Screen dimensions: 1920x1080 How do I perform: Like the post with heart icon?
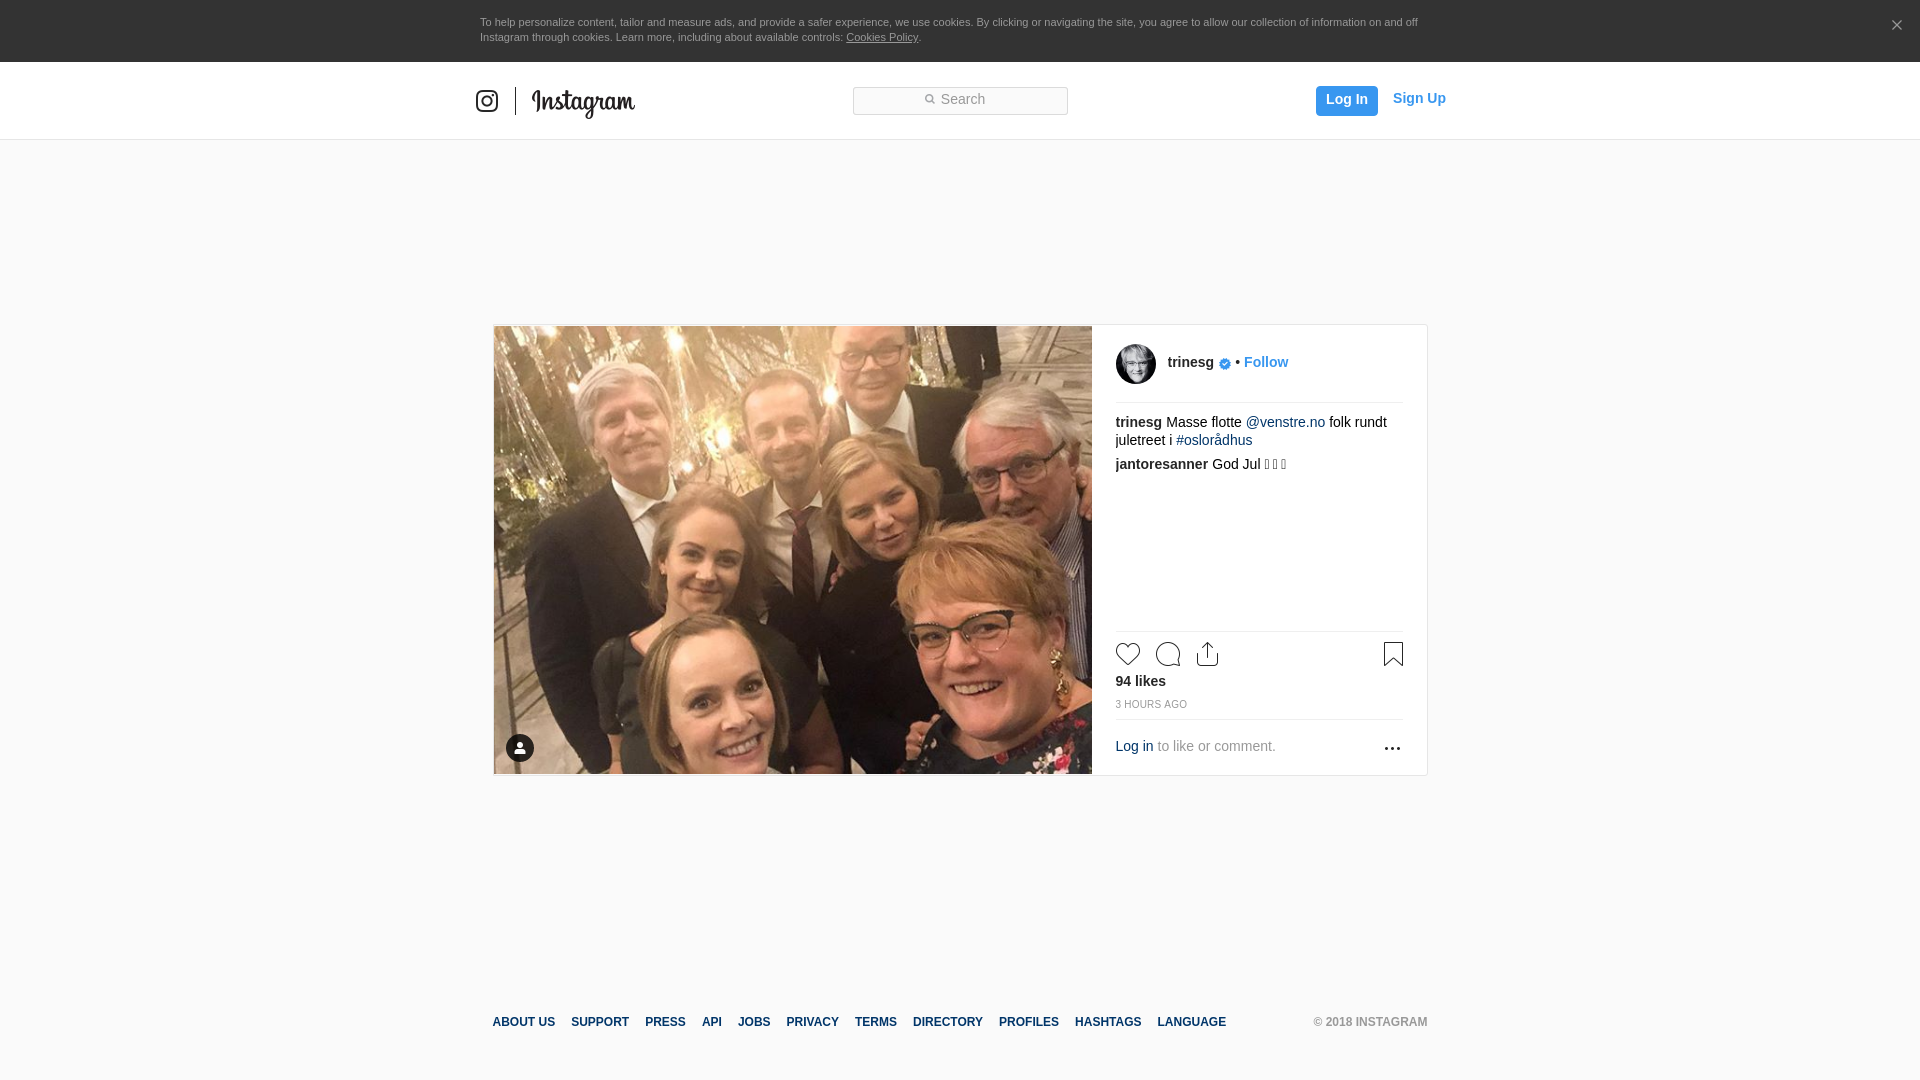click(1128, 654)
